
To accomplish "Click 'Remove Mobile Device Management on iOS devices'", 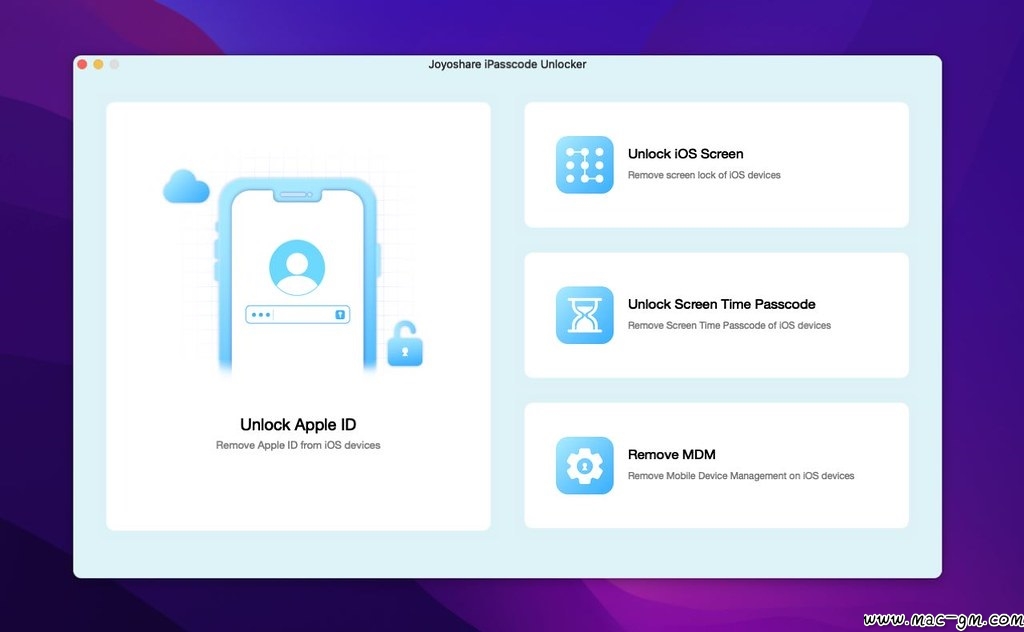I will click(x=741, y=476).
